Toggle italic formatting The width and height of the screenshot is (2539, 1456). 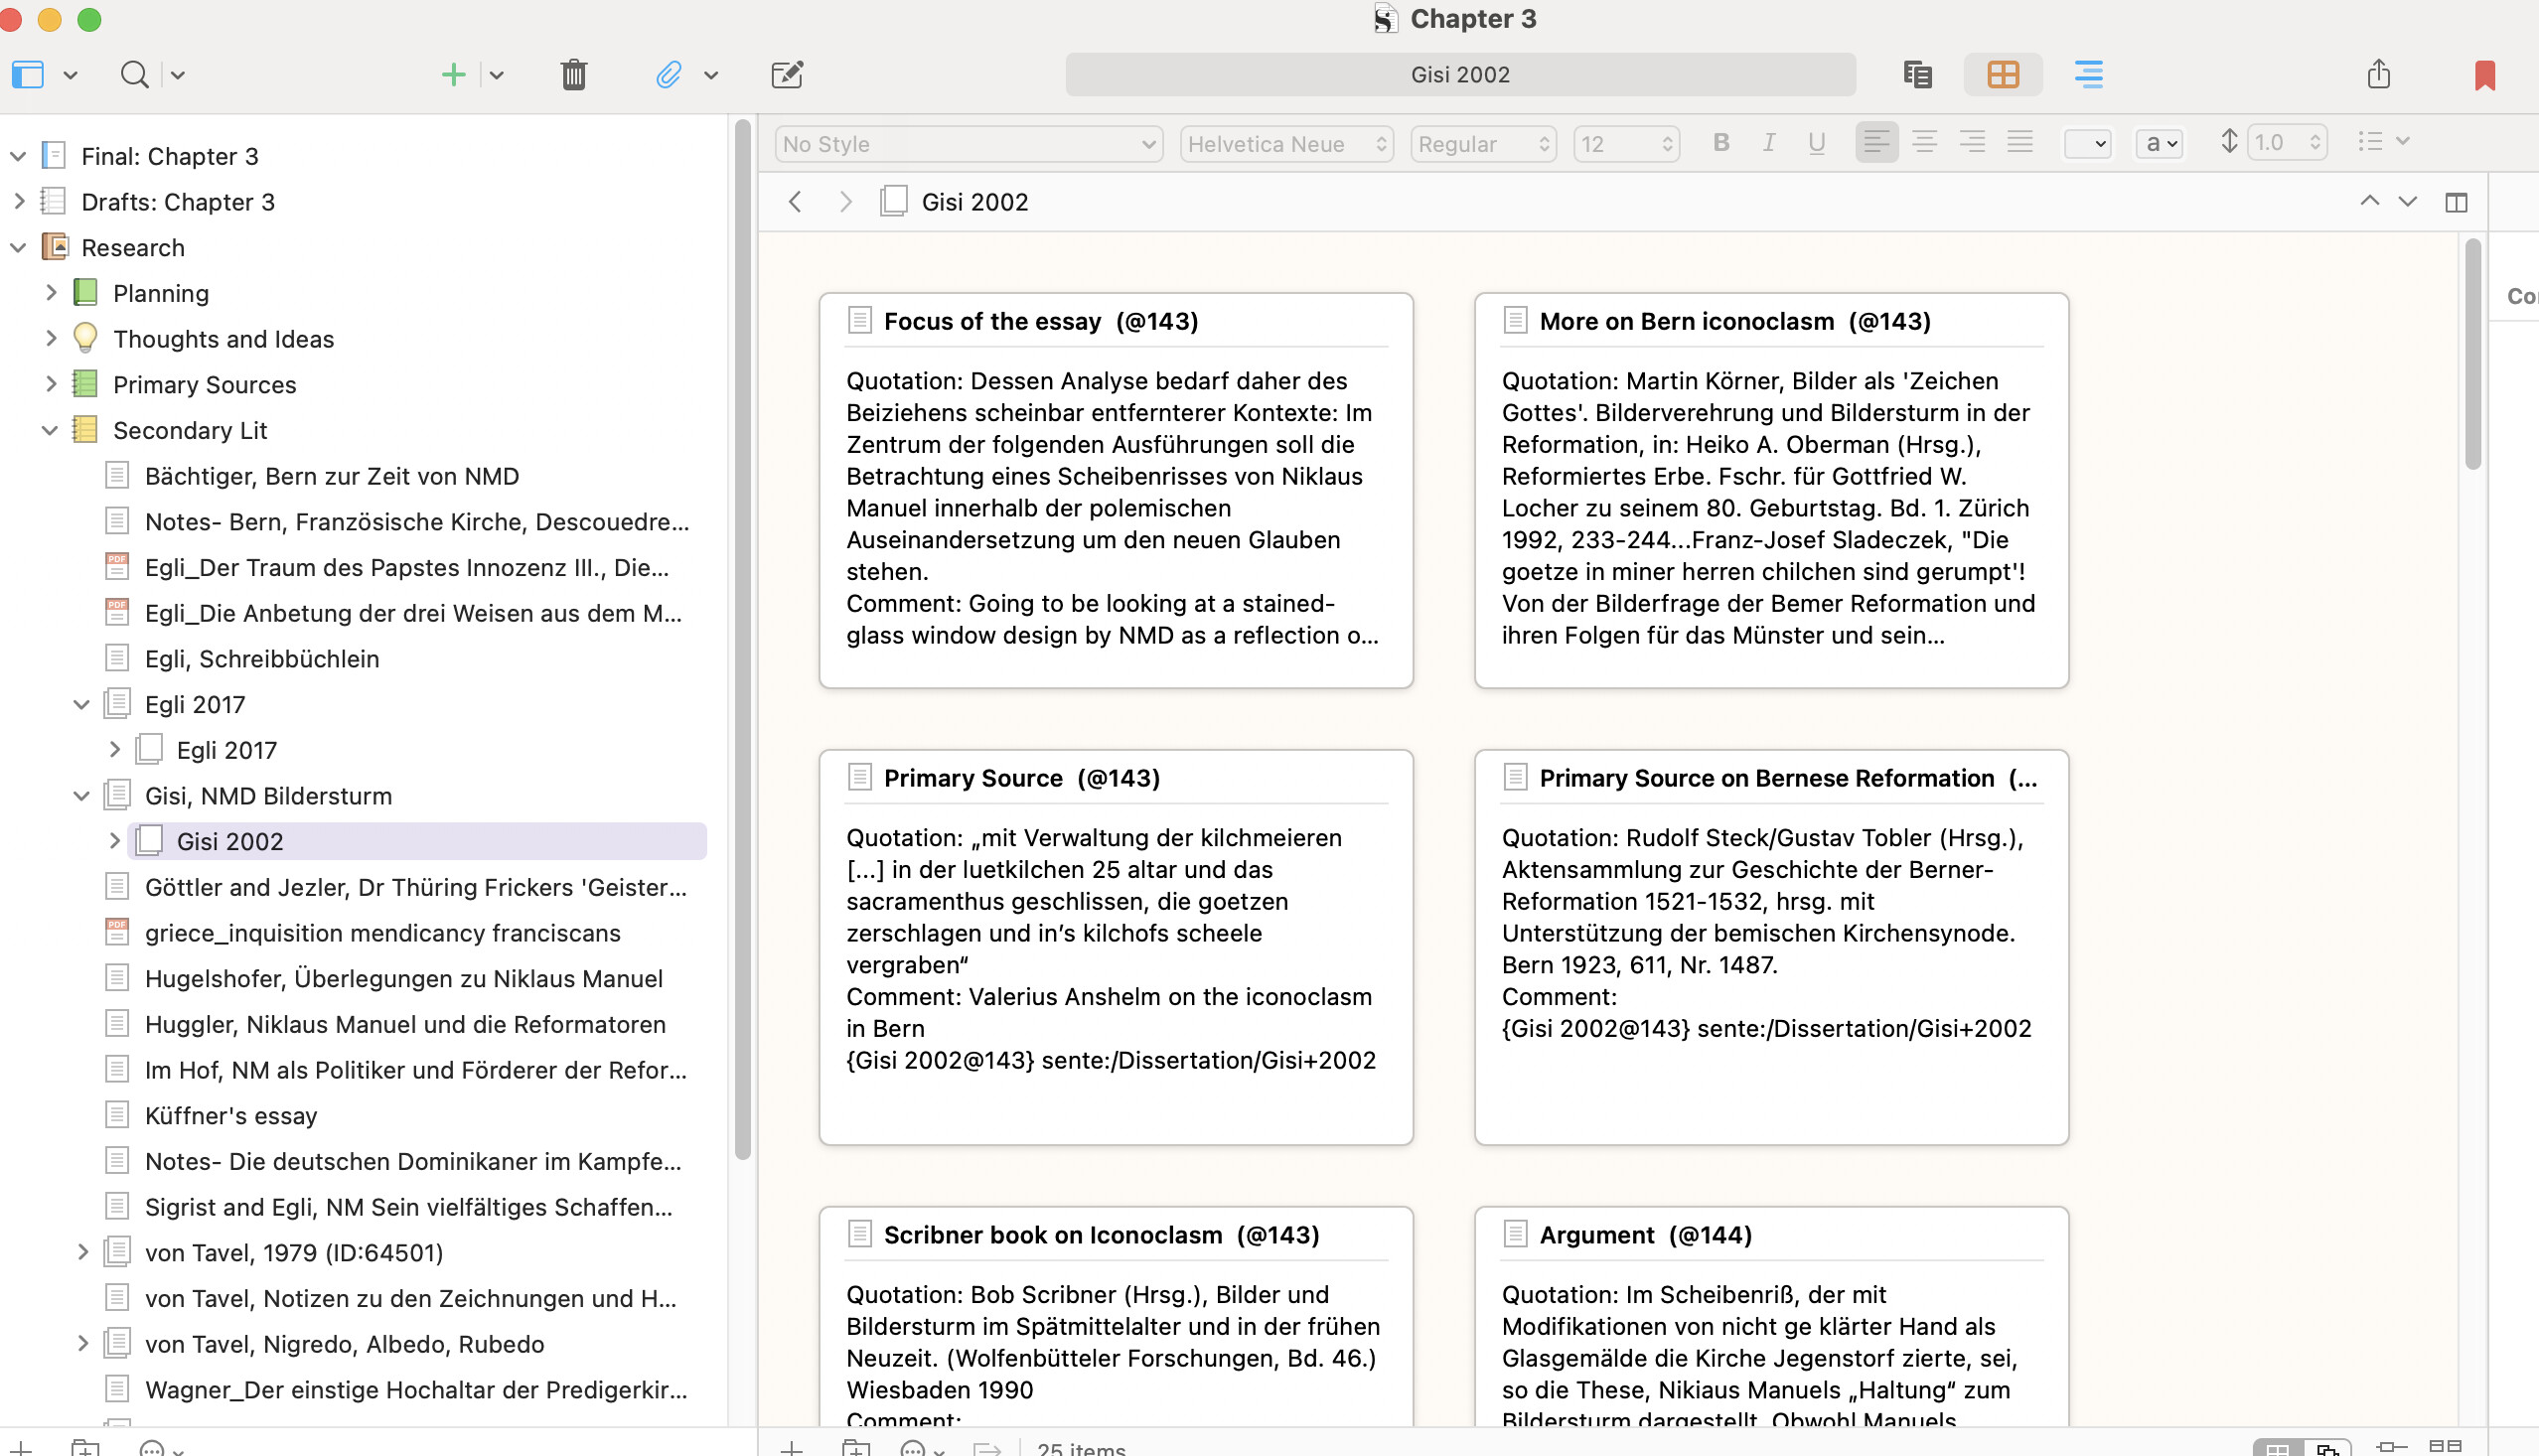pyautogui.click(x=1768, y=142)
